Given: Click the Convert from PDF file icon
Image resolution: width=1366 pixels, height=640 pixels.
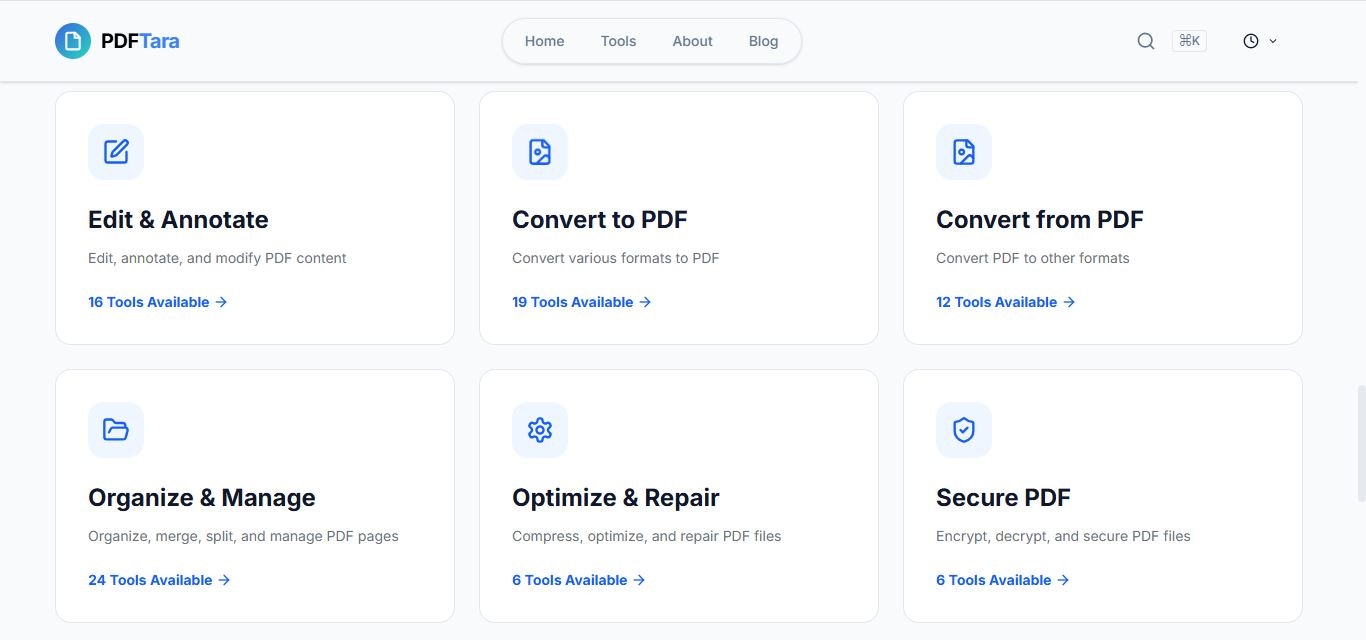Looking at the screenshot, I should (x=963, y=151).
